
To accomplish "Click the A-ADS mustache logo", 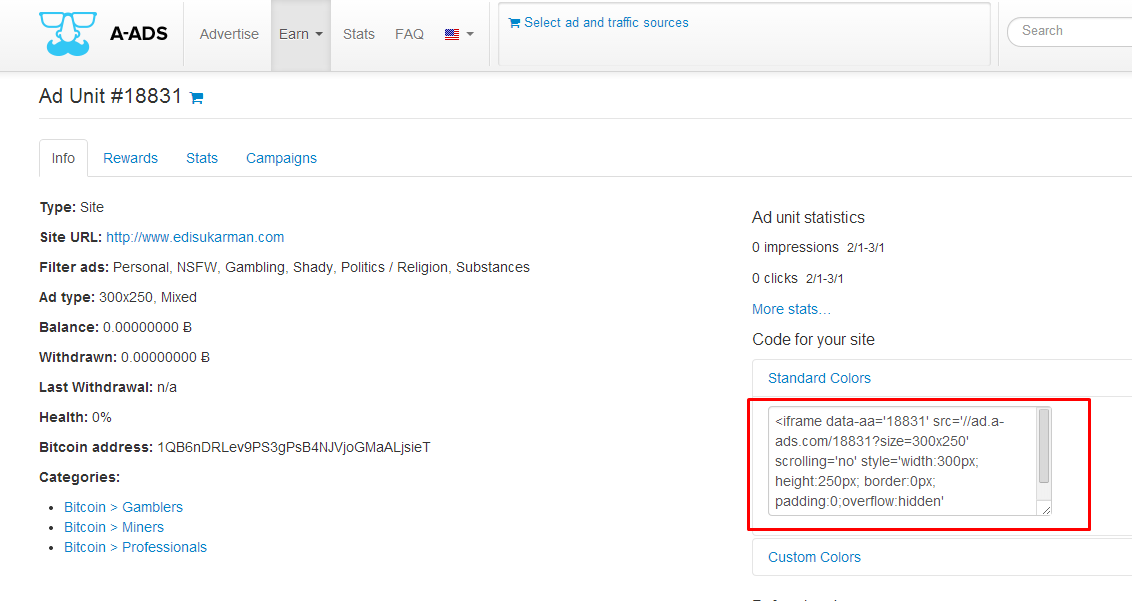I will pyautogui.click(x=68, y=33).
